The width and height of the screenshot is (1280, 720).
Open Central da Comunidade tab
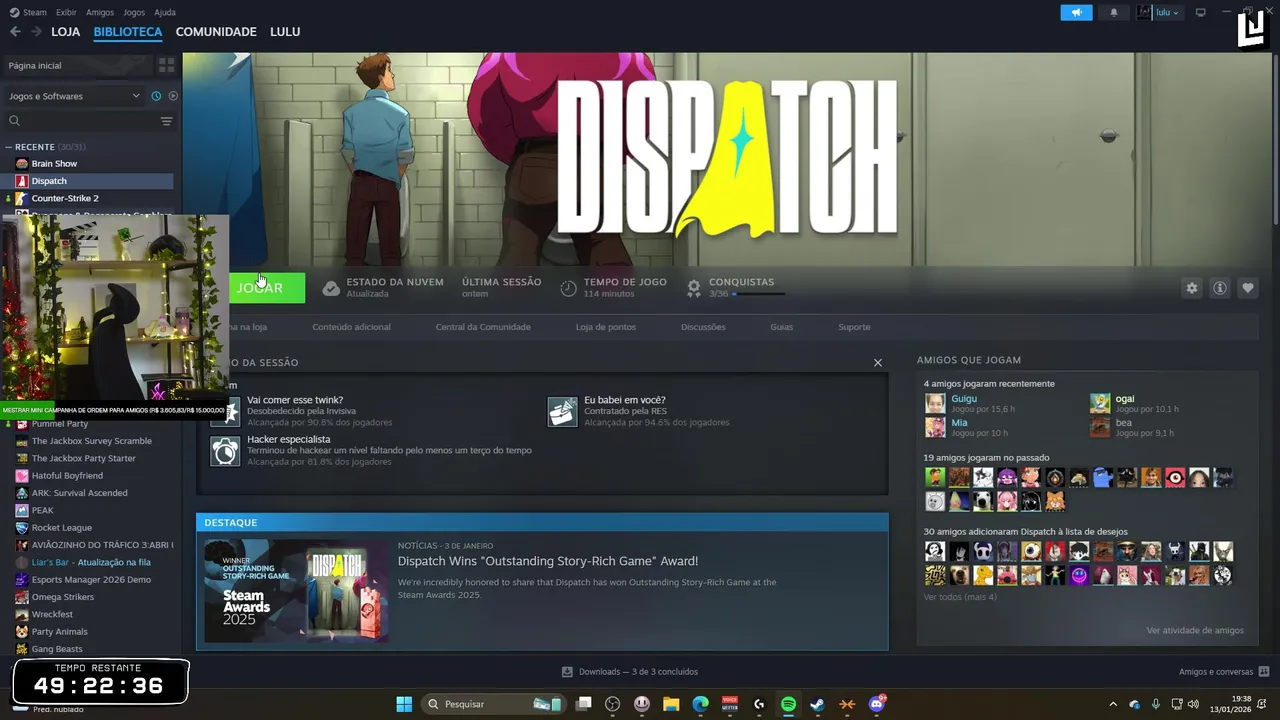click(x=483, y=327)
